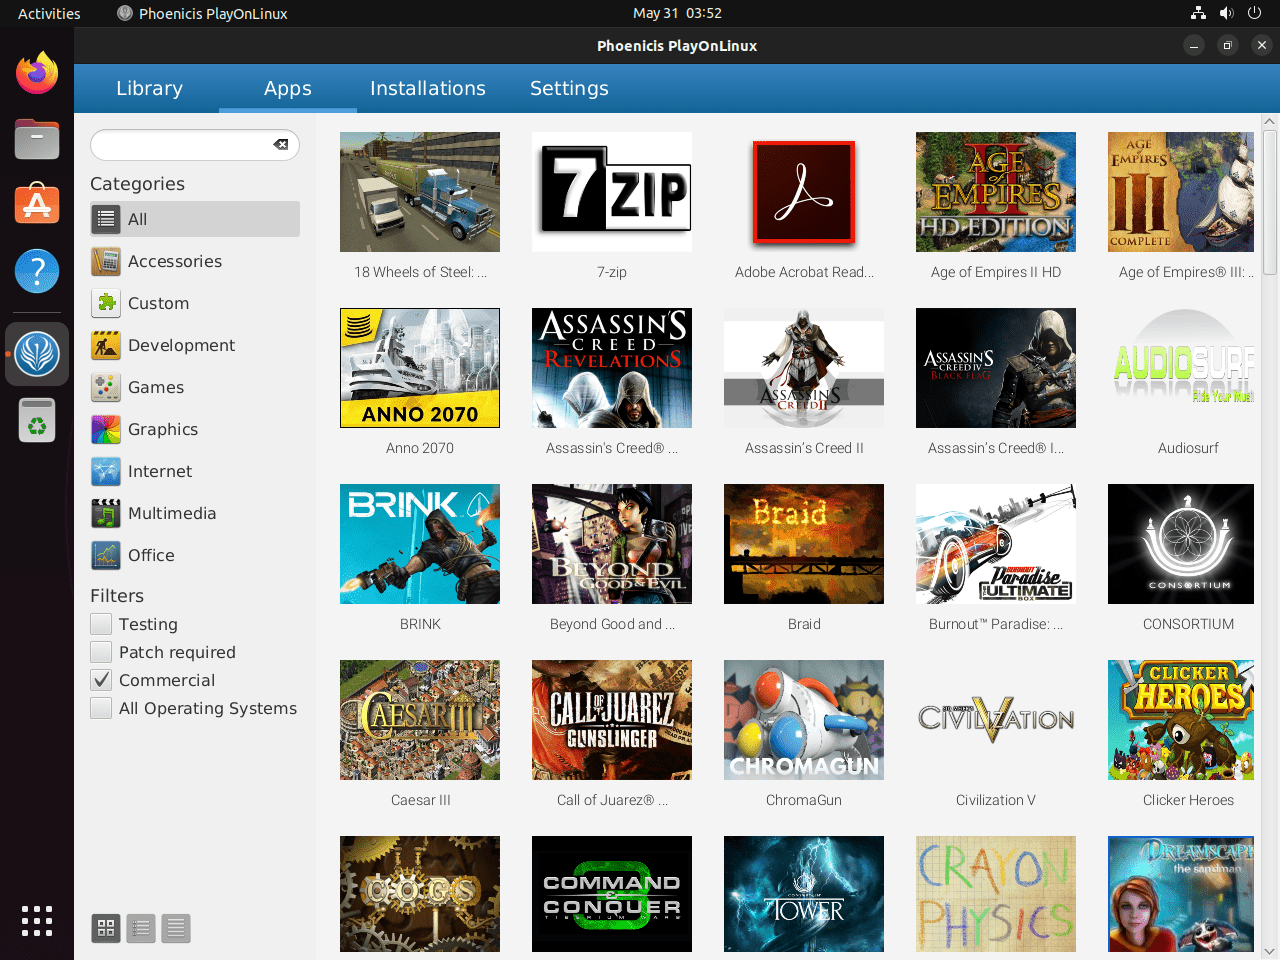The height and width of the screenshot is (960, 1280).
Task: Switch to the Library tab
Action: pyautogui.click(x=149, y=88)
